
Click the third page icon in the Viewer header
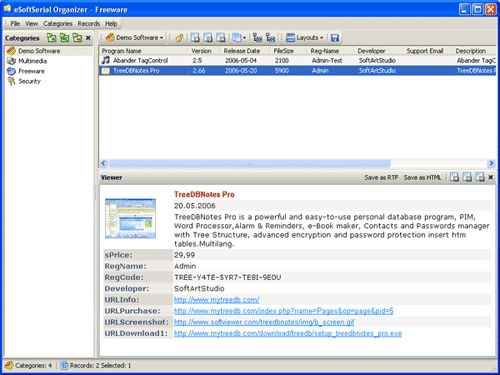point(480,177)
